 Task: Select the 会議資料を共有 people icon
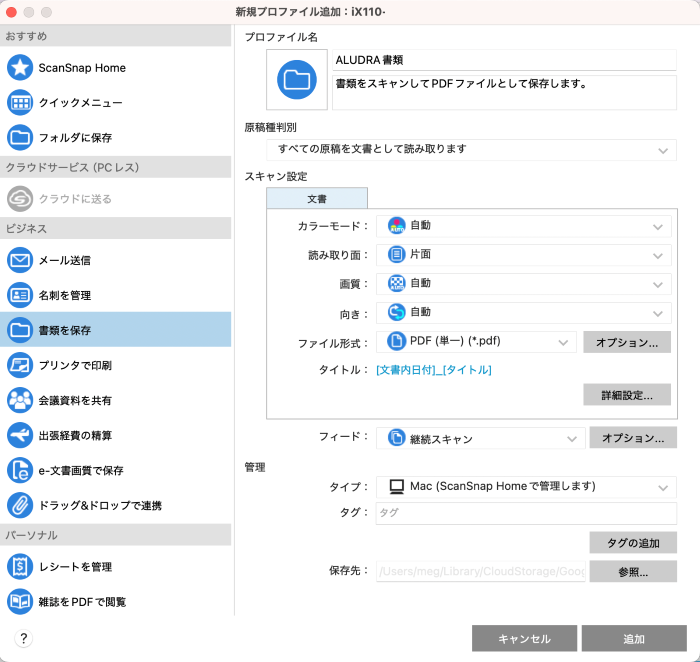tap(20, 400)
